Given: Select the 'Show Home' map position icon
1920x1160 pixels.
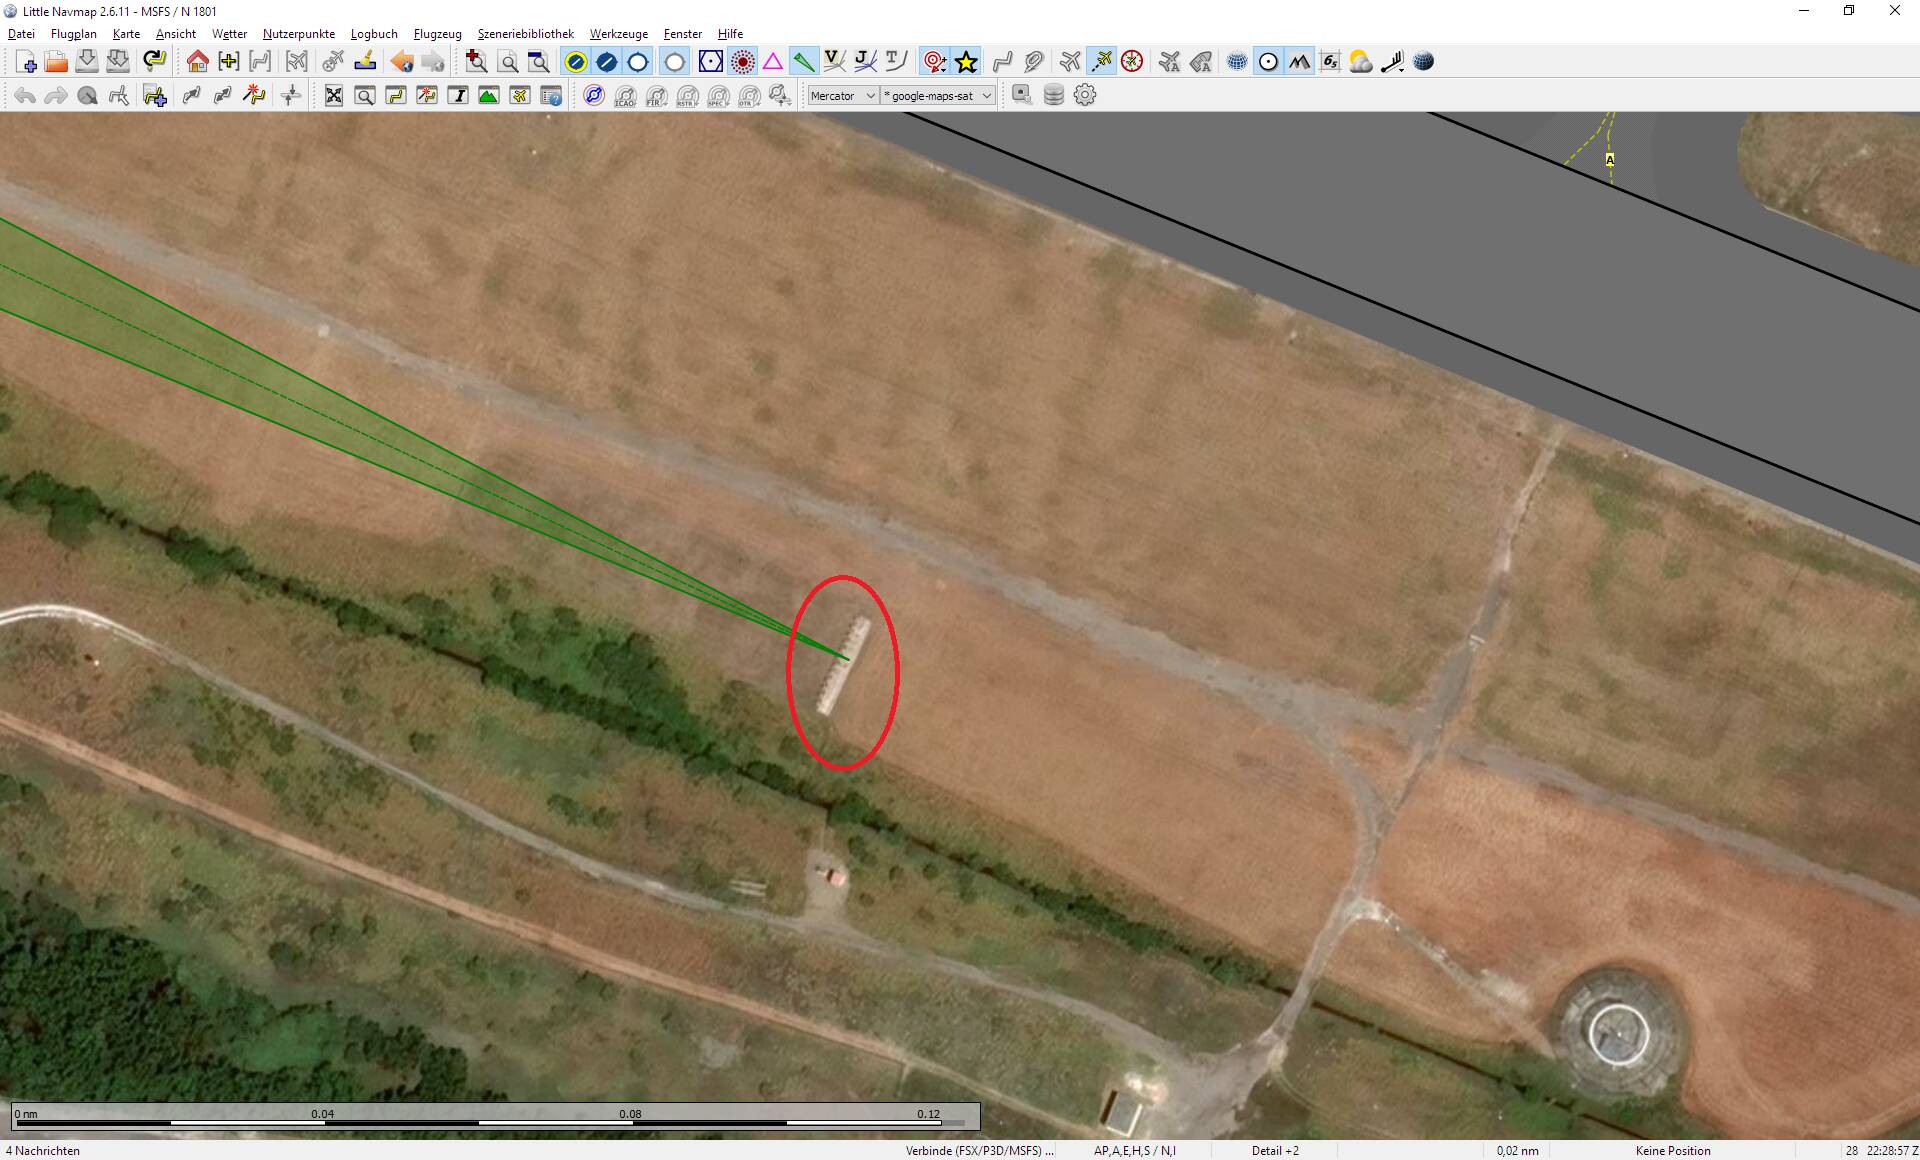Looking at the screenshot, I should (x=198, y=61).
